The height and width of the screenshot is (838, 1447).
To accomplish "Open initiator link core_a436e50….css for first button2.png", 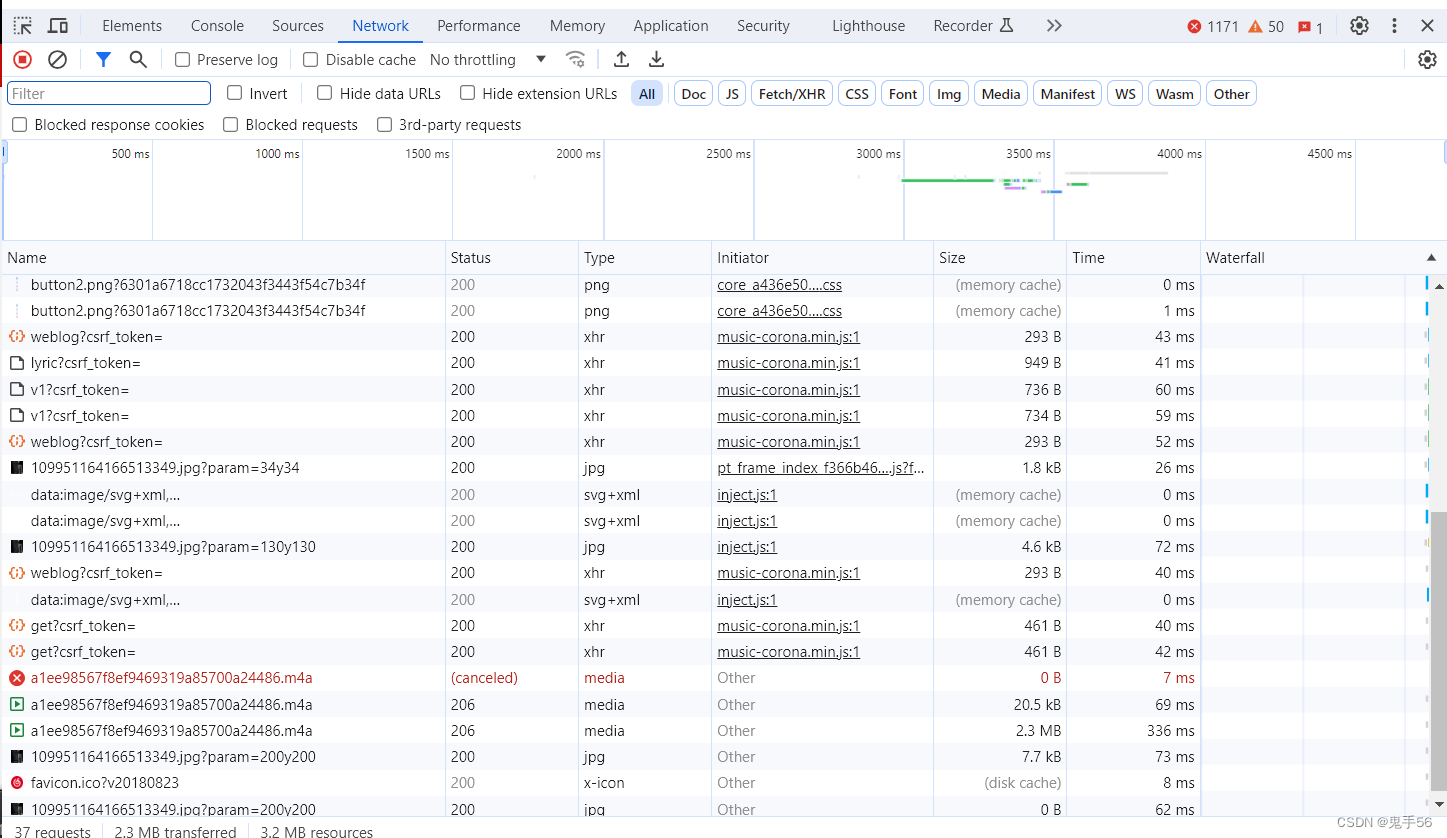I will coord(779,285).
